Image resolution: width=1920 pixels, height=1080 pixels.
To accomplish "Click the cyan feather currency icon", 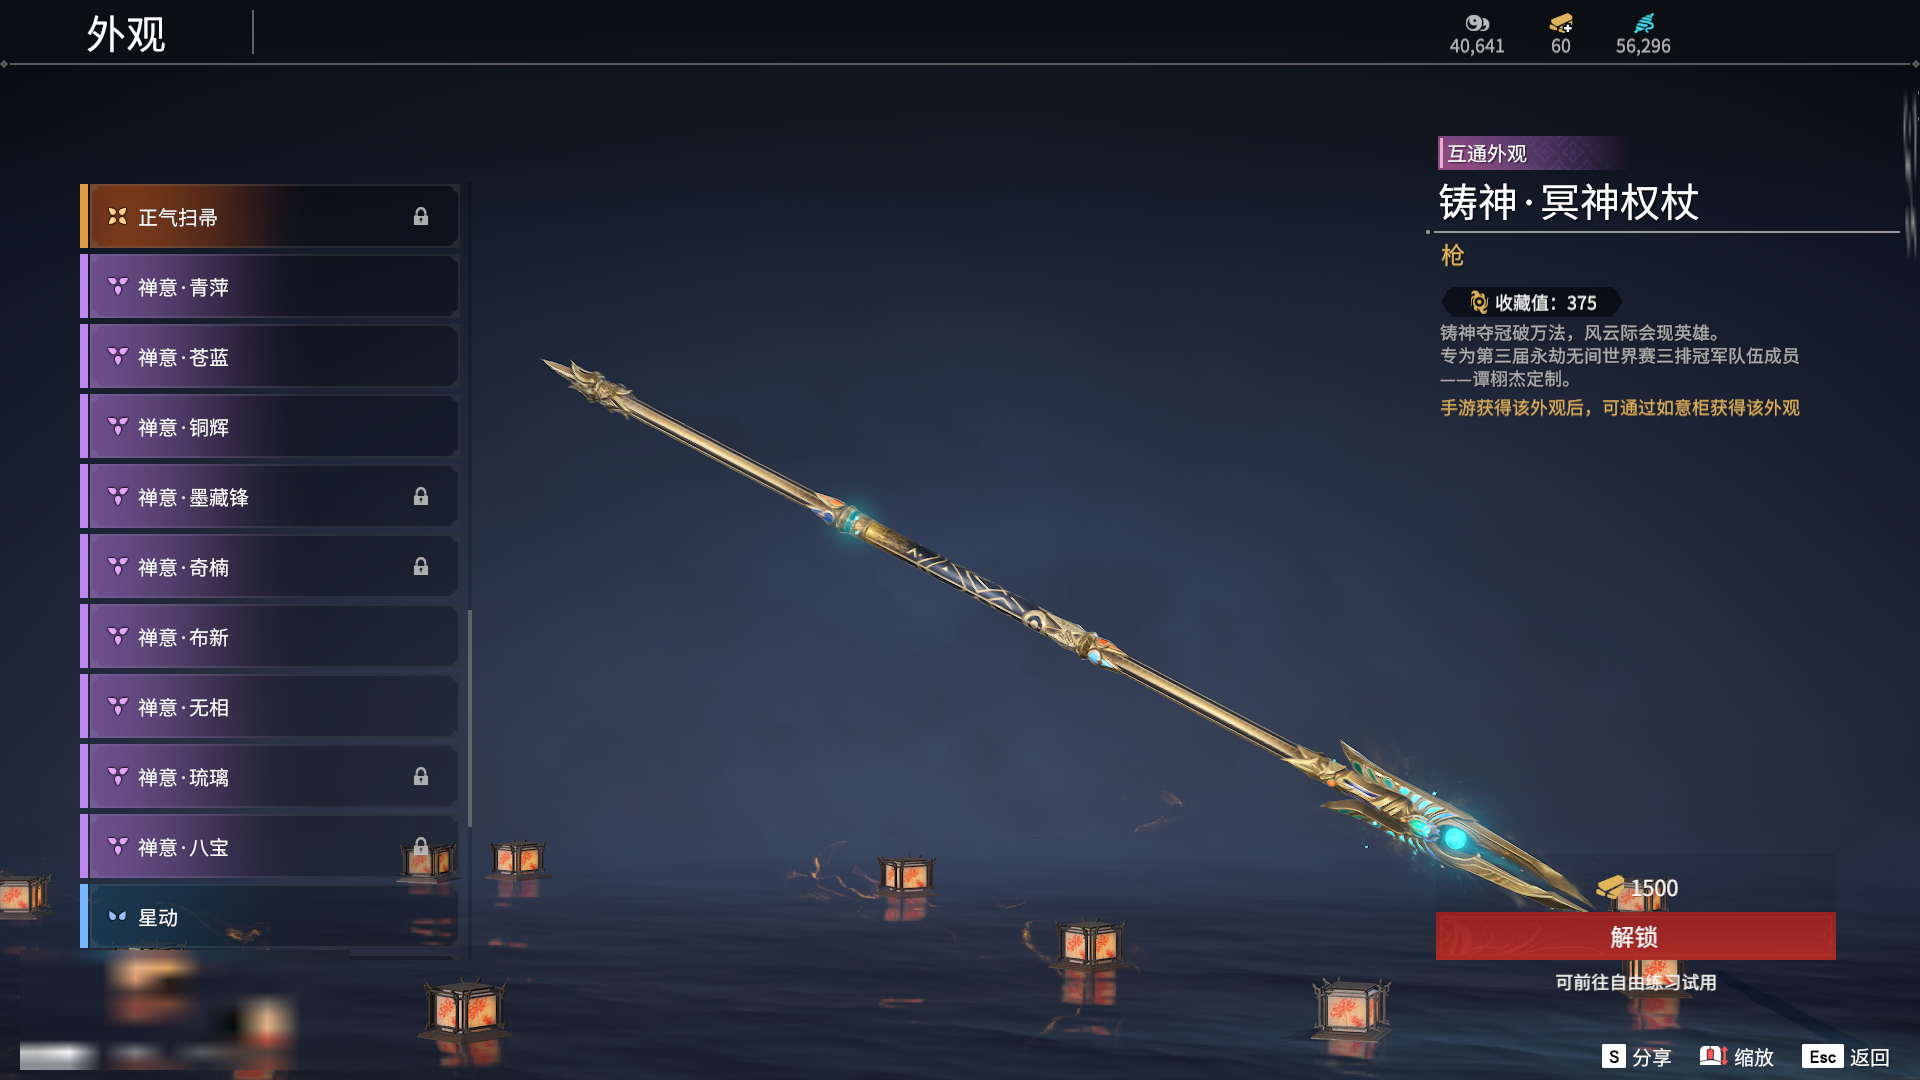I will (1644, 23).
